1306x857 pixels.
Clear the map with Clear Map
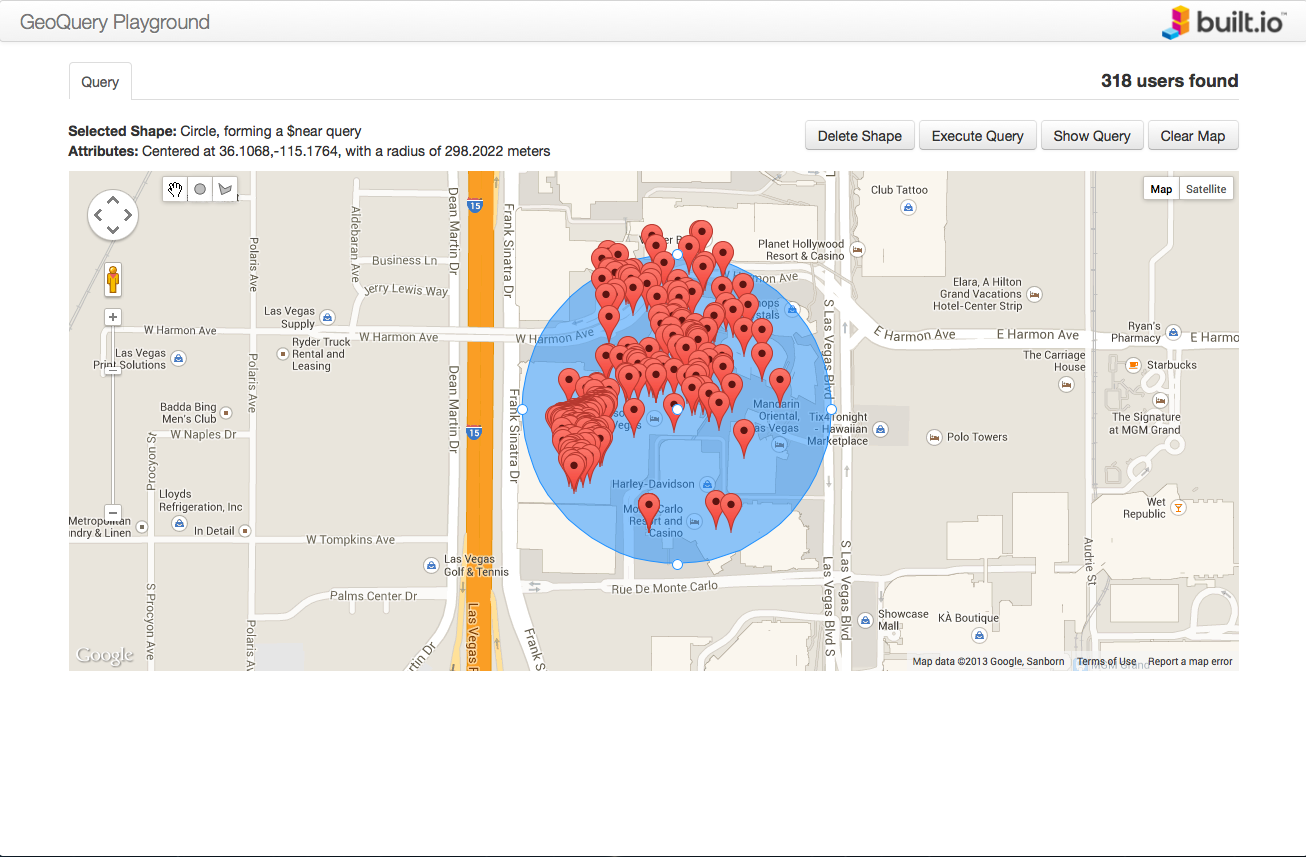tap(1193, 135)
